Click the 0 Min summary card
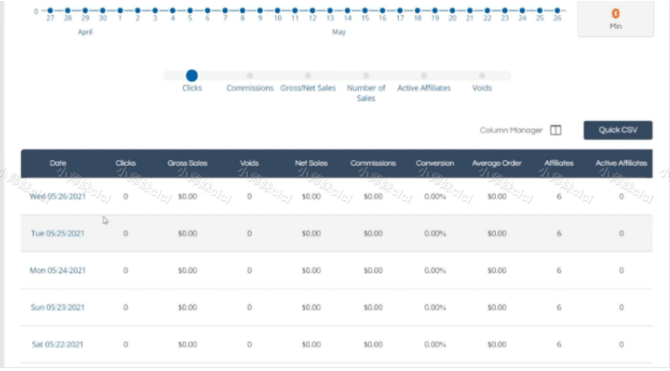Screen dimensions: 670x371 click(616, 19)
